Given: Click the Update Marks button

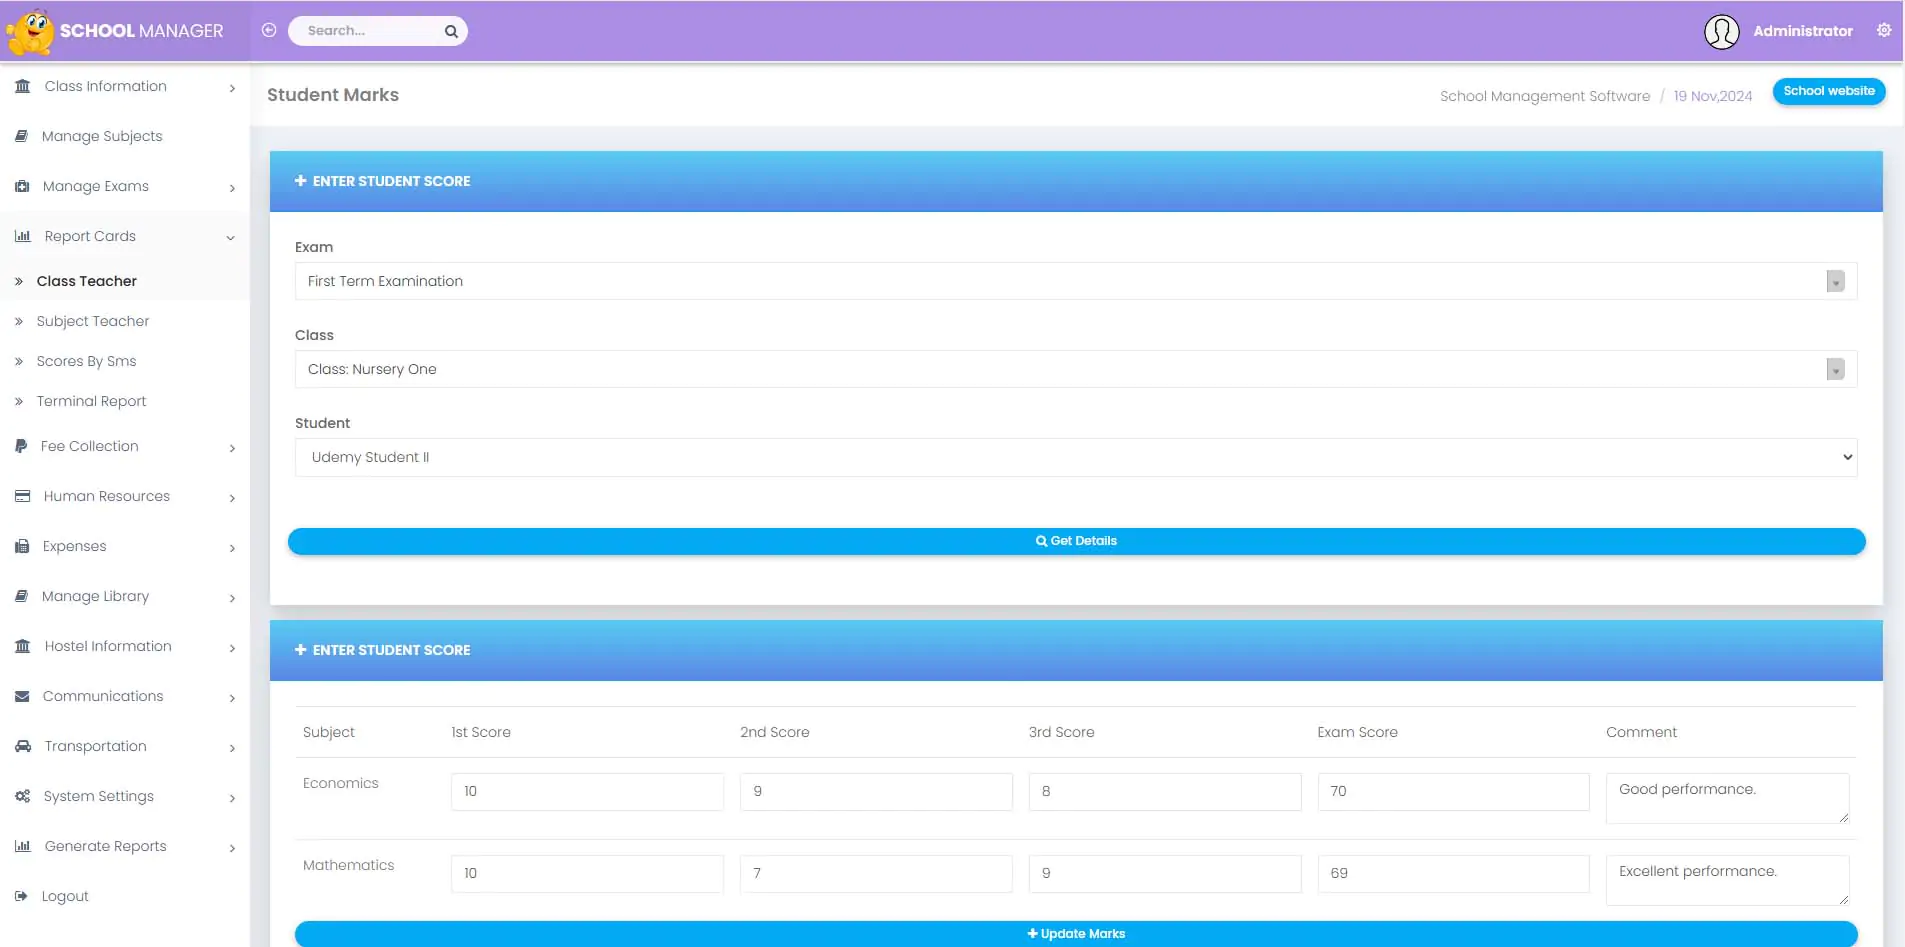Looking at the screenshot, I should click(1075, 933).
